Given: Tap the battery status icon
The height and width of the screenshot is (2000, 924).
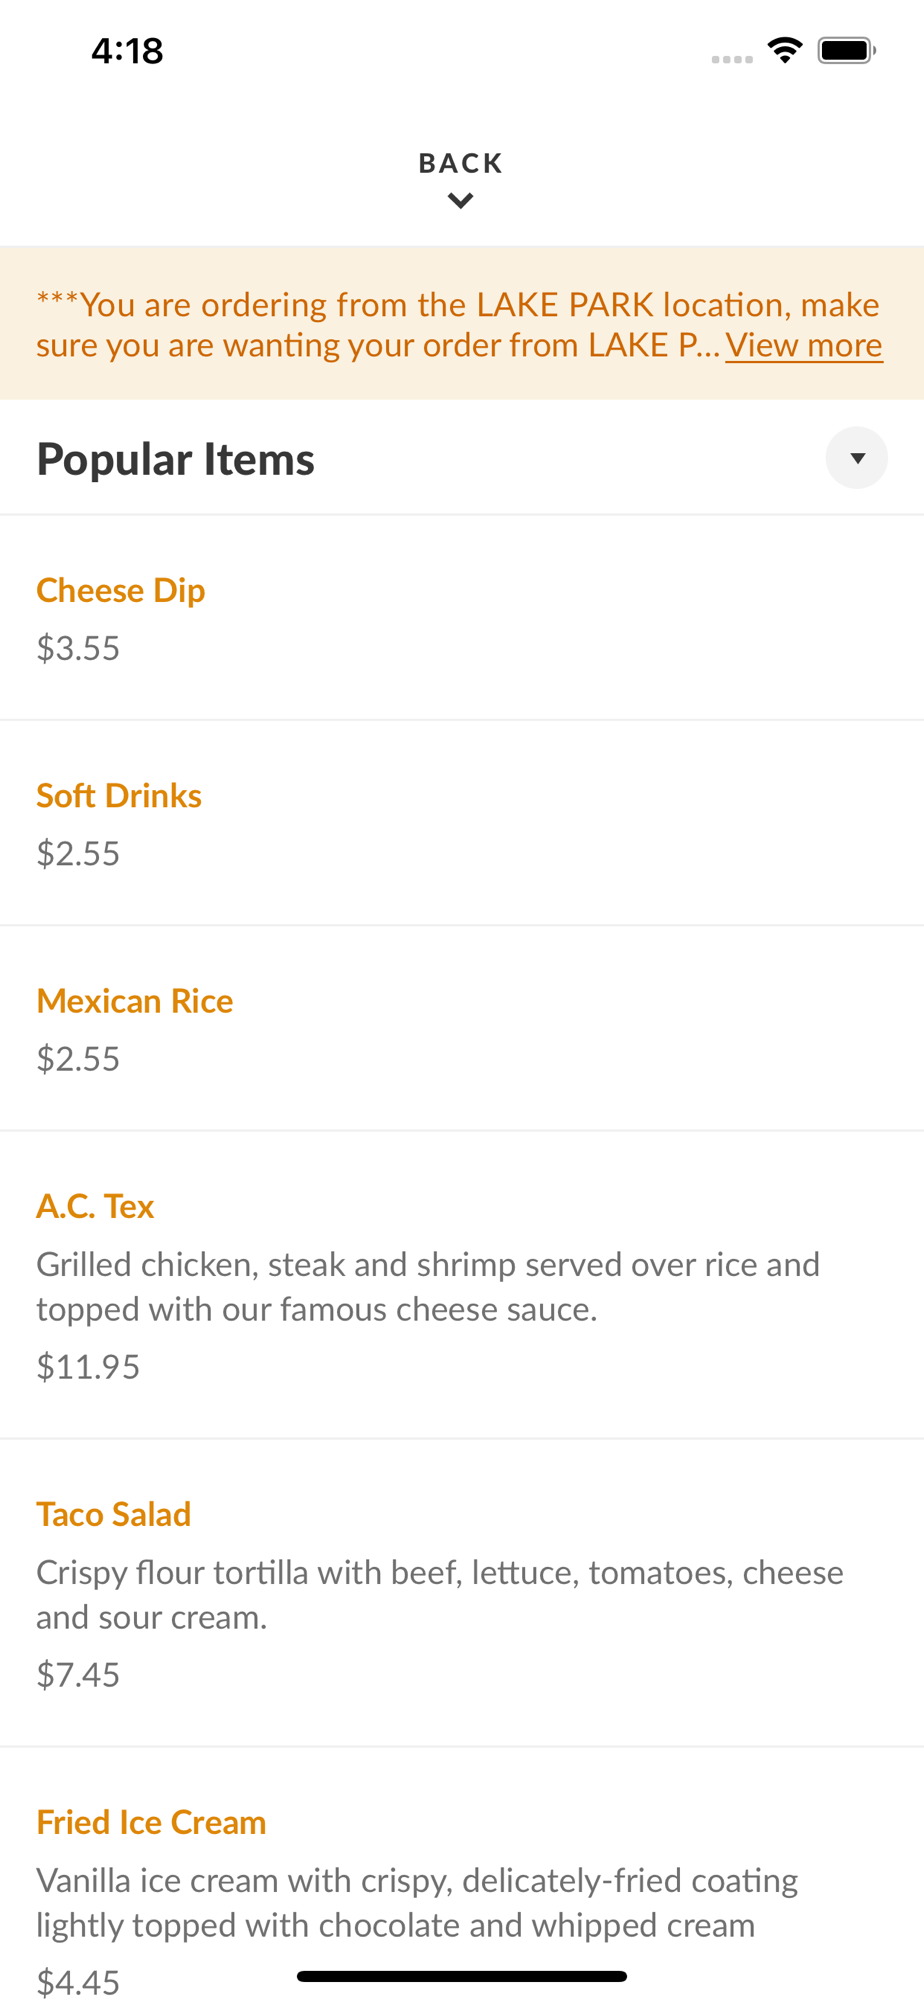Looking at the screenshot, I should pos(846,50).
